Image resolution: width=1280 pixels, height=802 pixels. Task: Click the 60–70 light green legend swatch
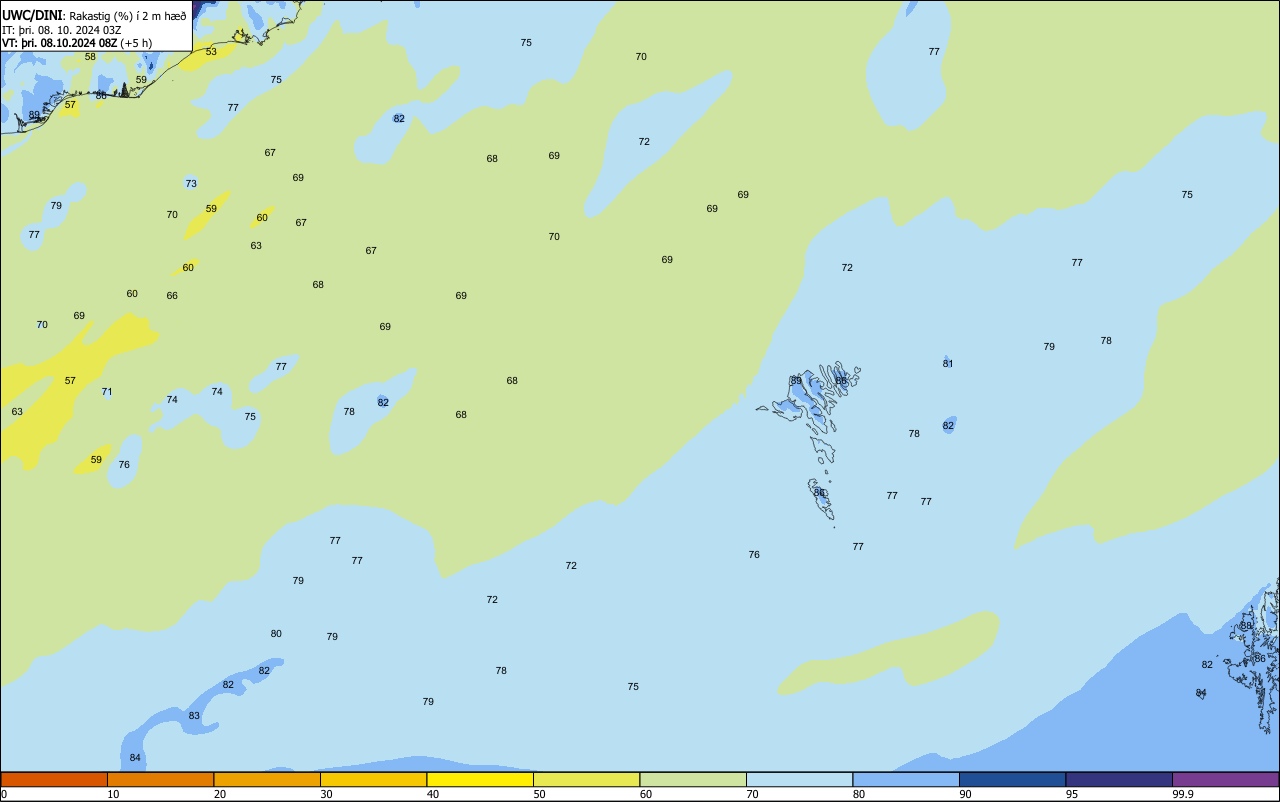click(x=693, y=779)
